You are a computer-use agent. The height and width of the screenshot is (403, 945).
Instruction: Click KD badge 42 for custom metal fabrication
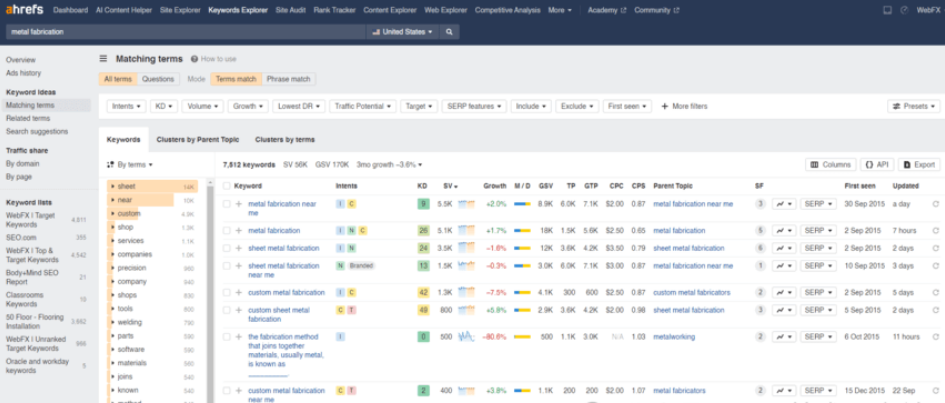click(424, 293)
